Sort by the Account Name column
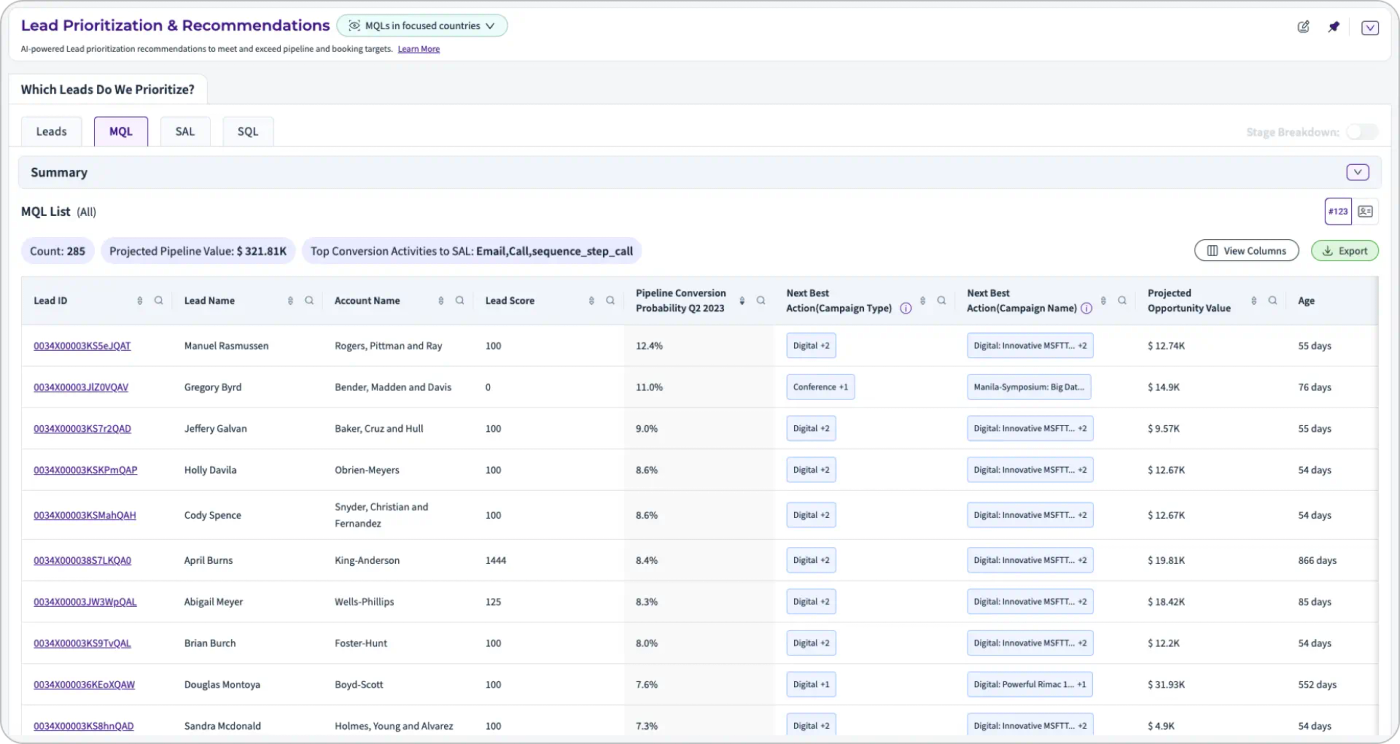The height and width of the screenshot is (744, 1400). point(441,301)
